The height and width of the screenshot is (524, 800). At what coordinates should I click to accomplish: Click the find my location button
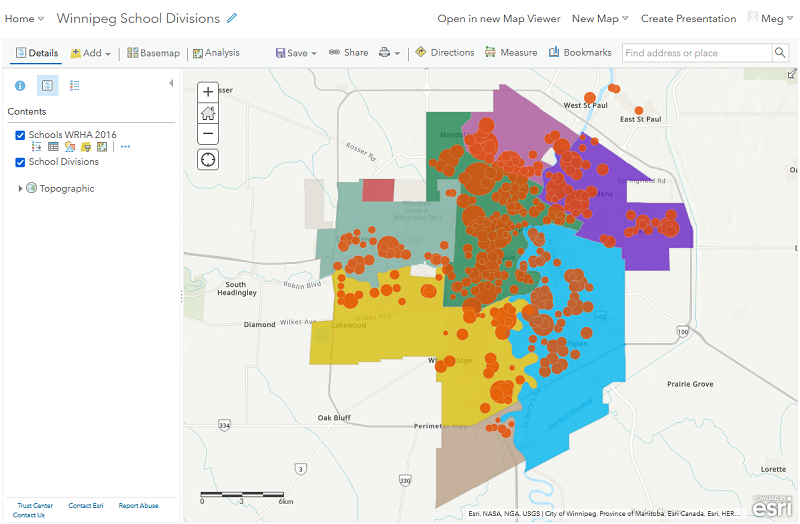click(208, 159)
